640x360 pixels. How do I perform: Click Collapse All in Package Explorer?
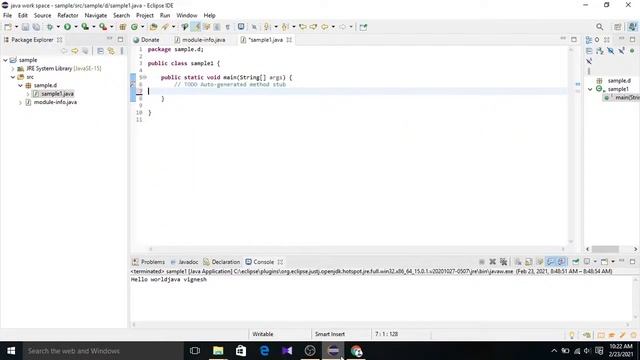[100, 51]
